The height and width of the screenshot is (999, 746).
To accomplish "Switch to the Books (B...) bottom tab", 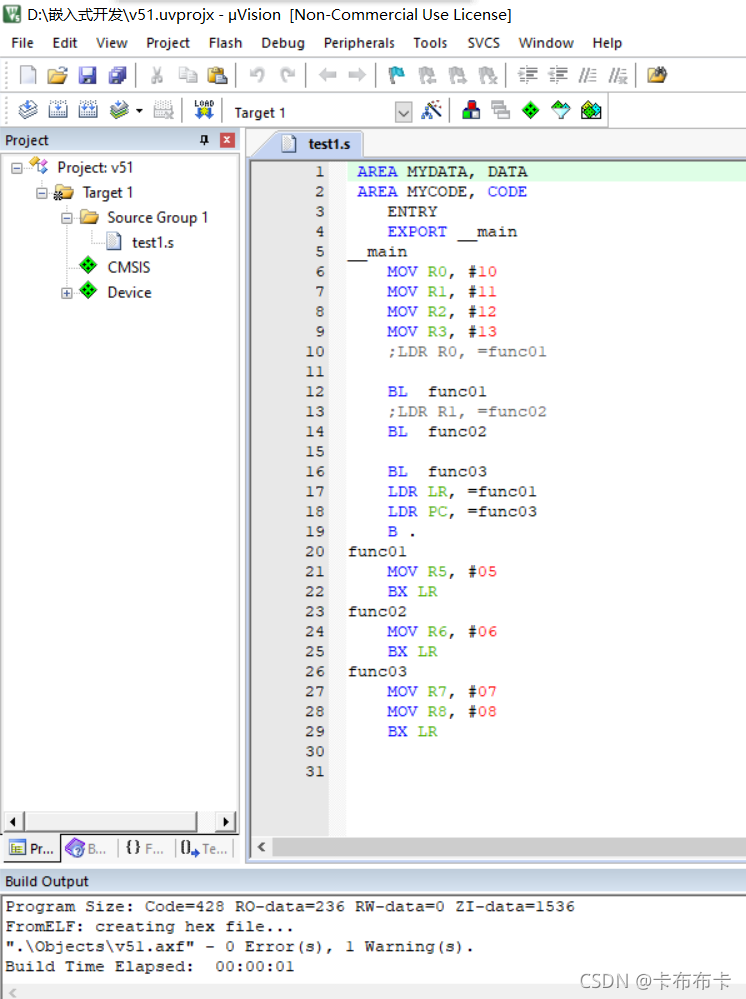I will 86,849.
